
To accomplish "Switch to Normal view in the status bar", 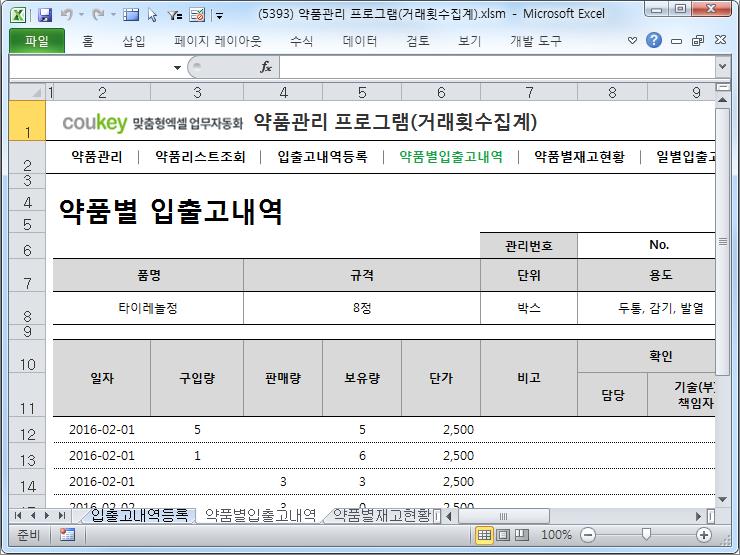I will (x=484, y=535).
